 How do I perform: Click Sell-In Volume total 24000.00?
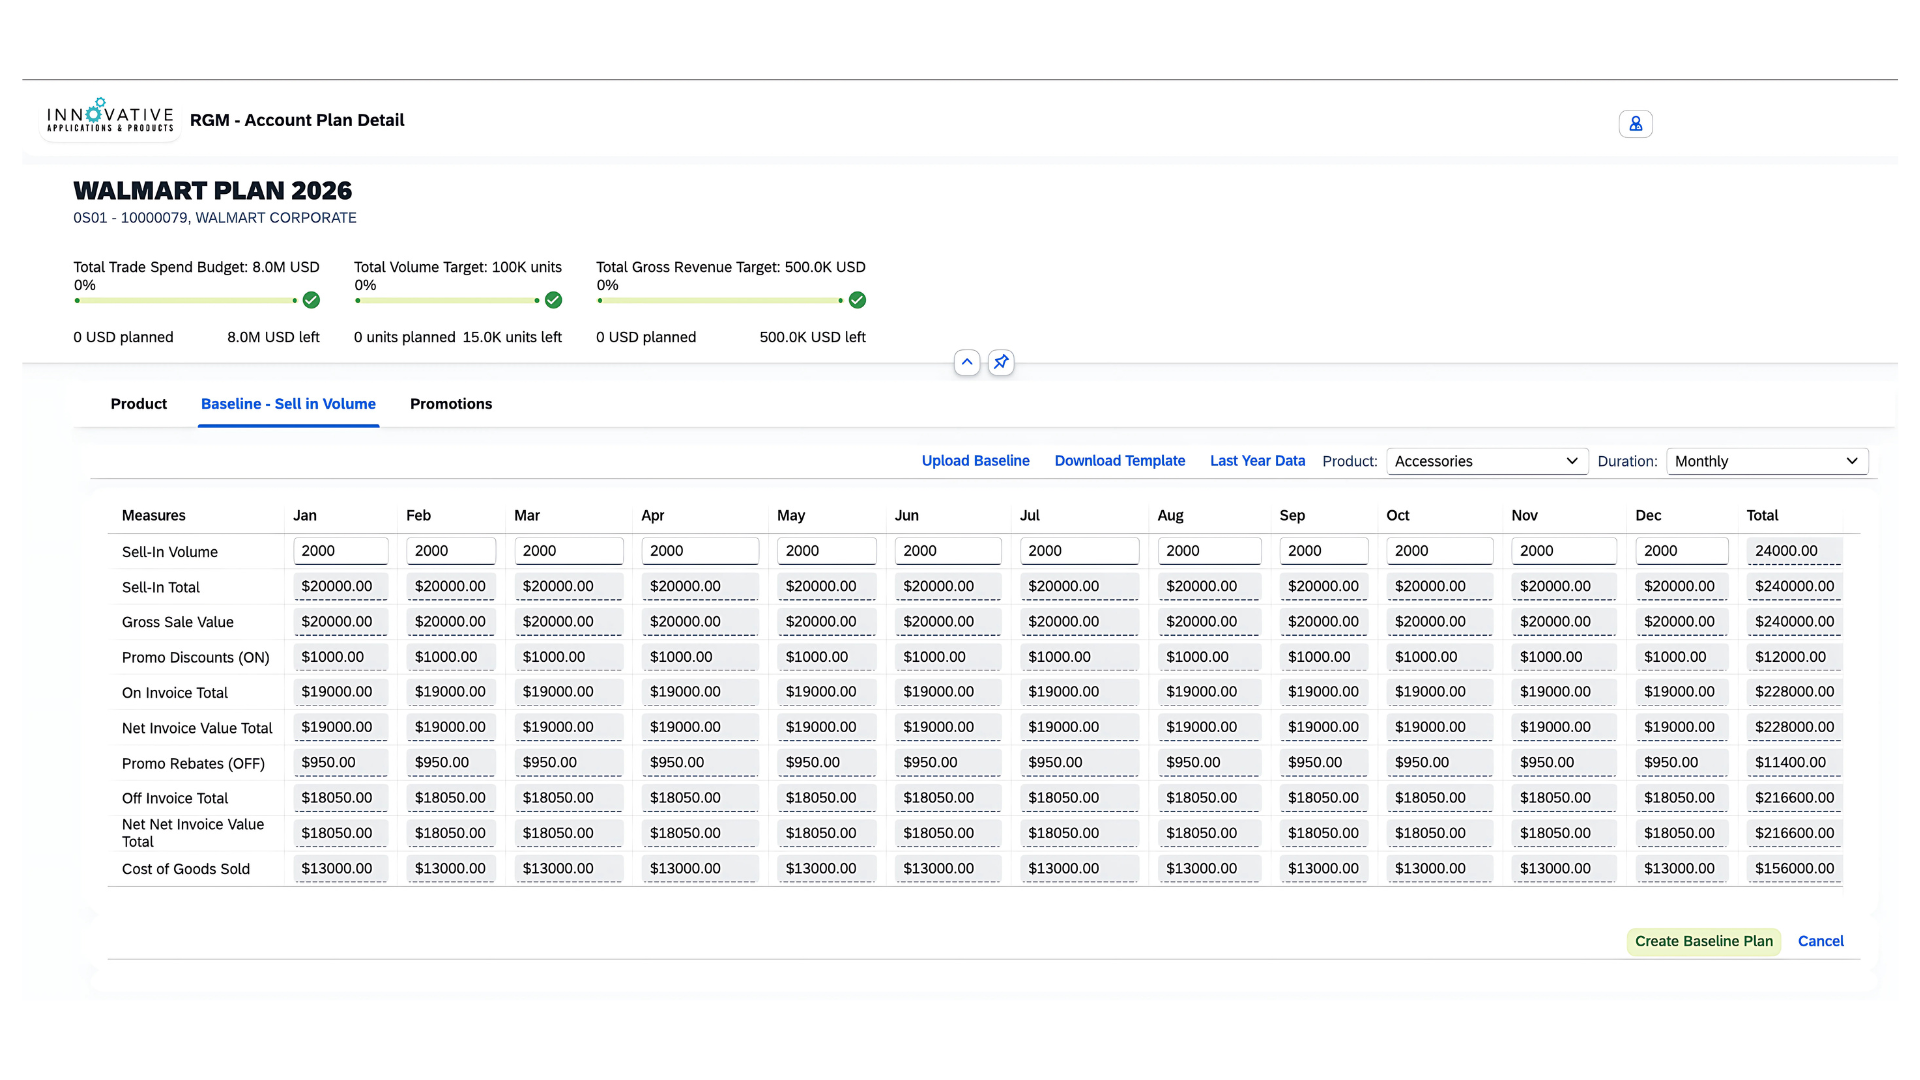pos(1794,551)
